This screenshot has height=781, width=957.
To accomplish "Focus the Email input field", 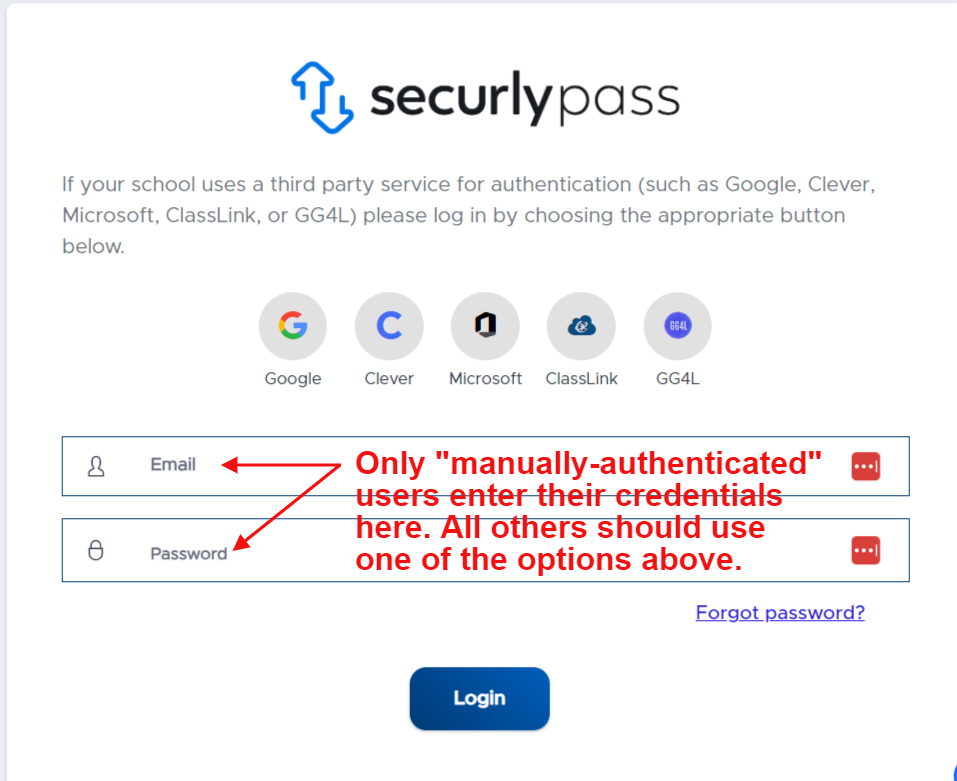I will pyautogui.click(x=486, y=466).
